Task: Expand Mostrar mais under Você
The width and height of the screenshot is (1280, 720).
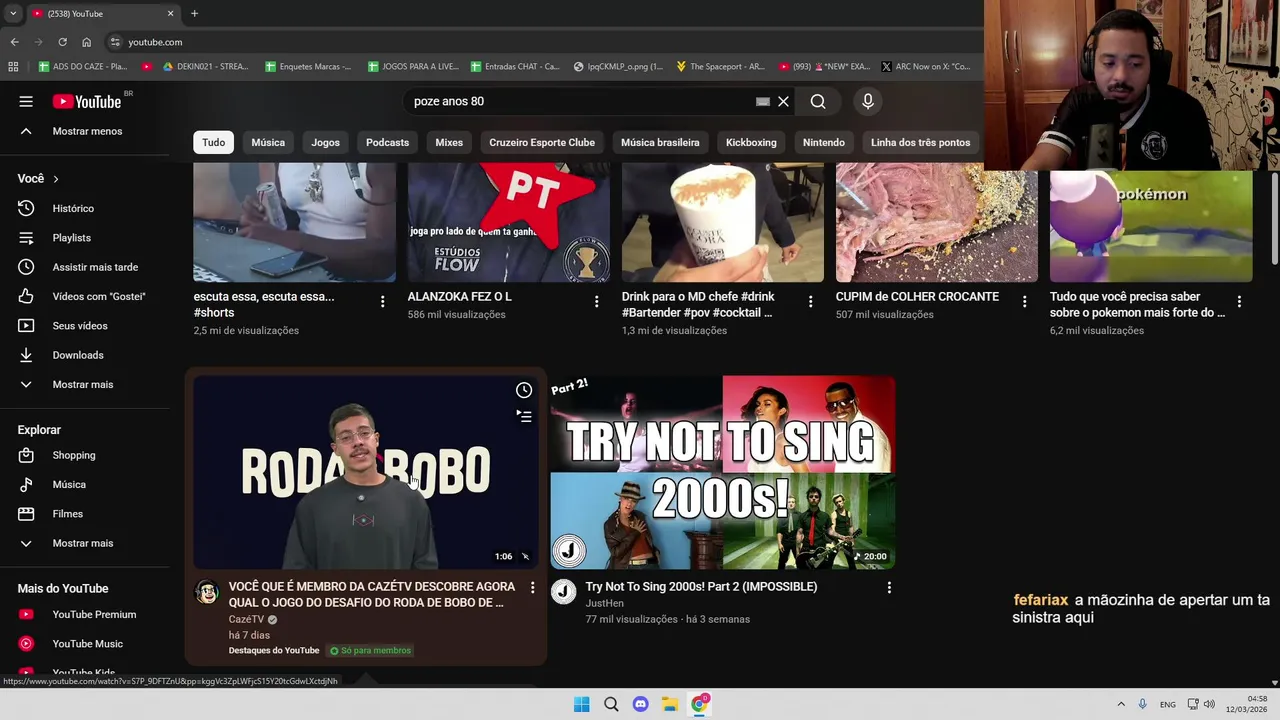Action: pos(85,384)
